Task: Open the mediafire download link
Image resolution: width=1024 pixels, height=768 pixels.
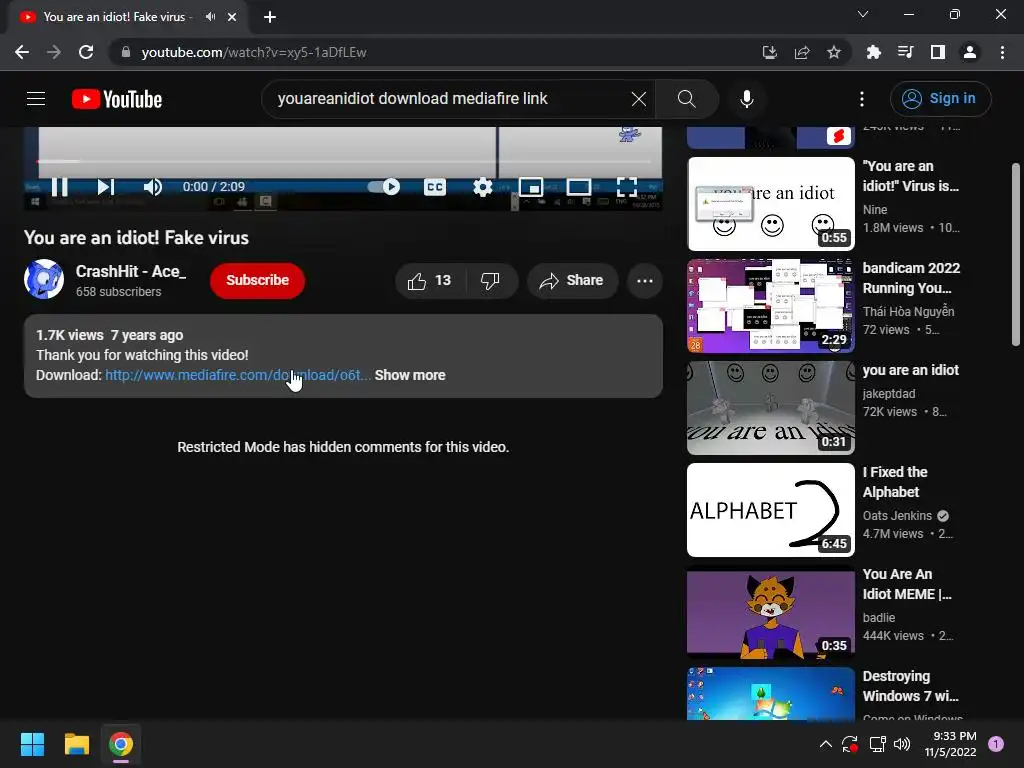Action: 238,375
